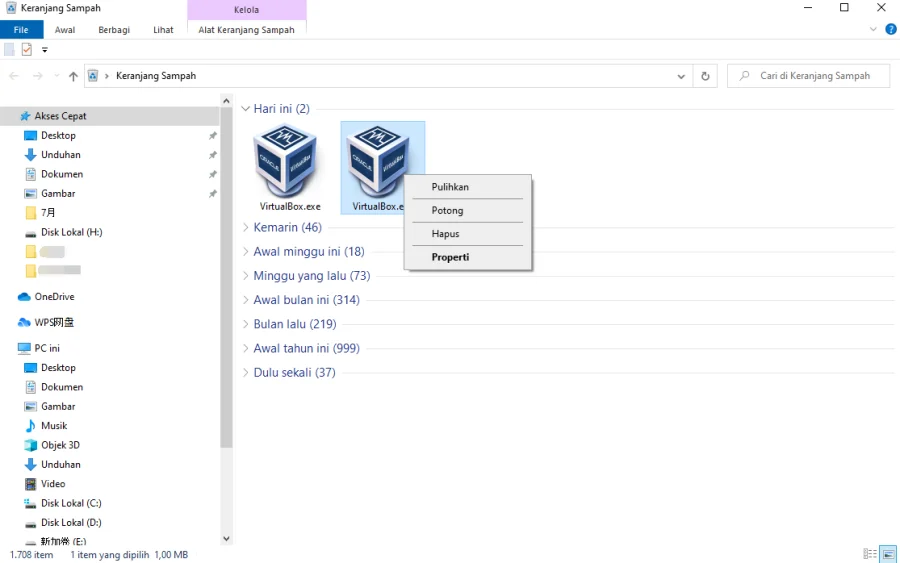The image size is (900, 563).
Task: Open the Lihat ribbon tab
Action: coord(163,30)
